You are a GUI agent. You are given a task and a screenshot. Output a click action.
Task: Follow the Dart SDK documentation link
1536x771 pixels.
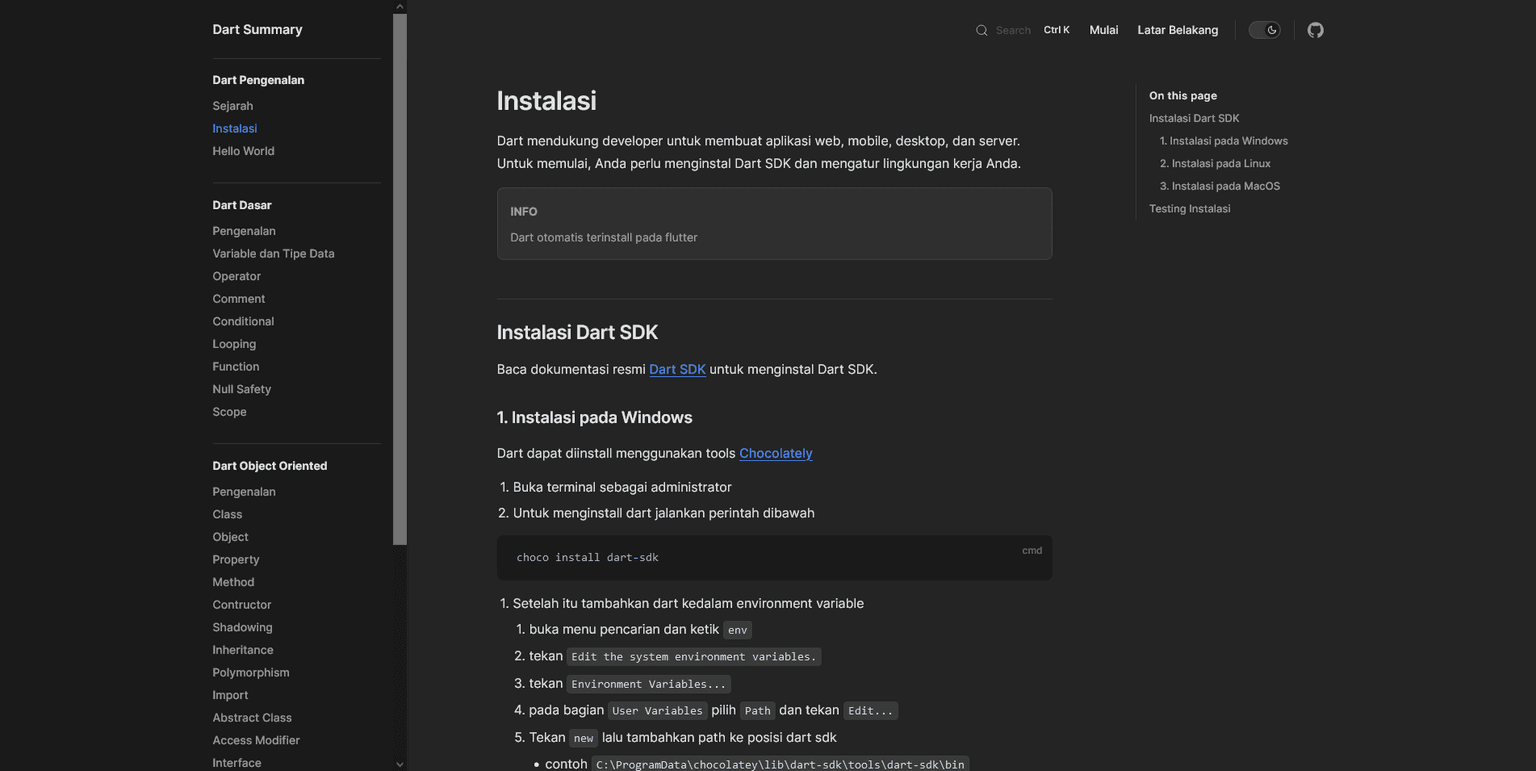click(677, 369)
